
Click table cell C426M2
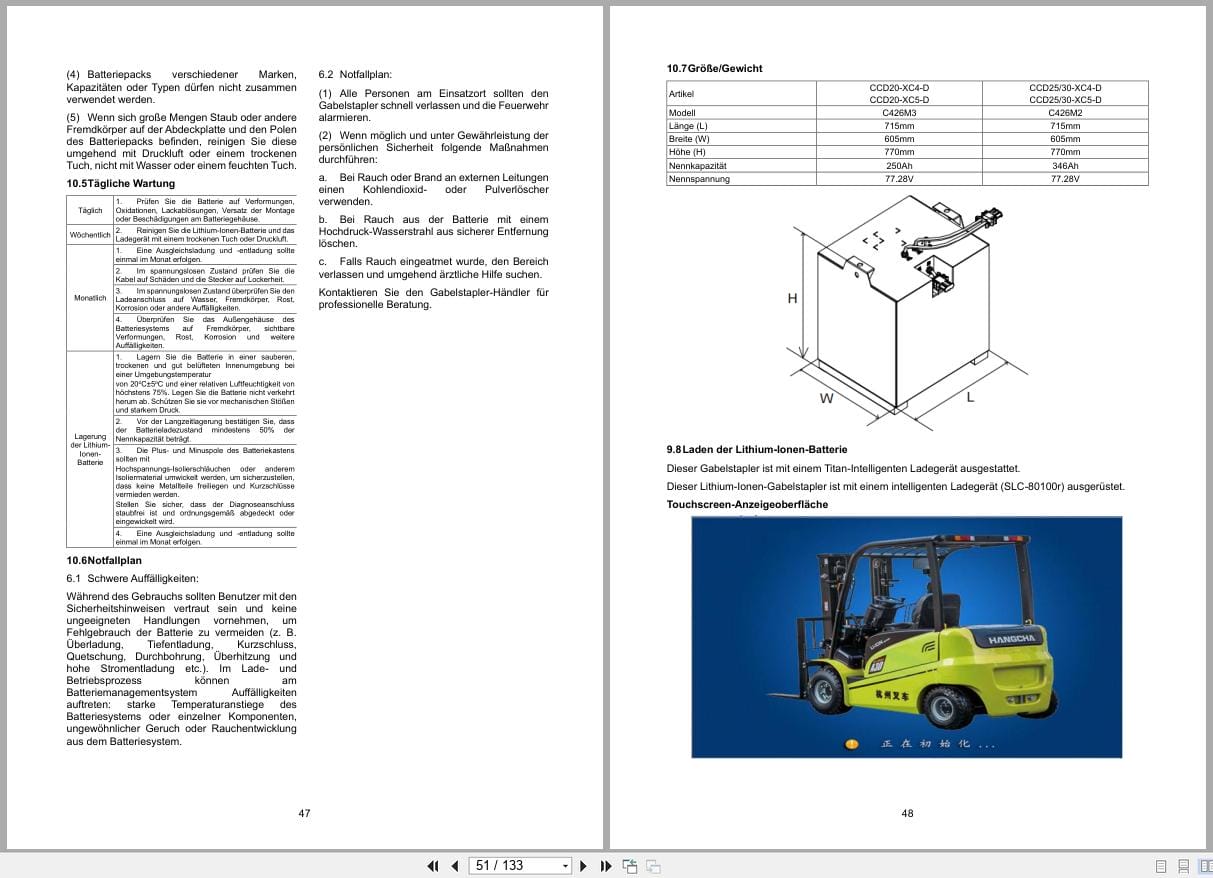(x=1065, y=113)
